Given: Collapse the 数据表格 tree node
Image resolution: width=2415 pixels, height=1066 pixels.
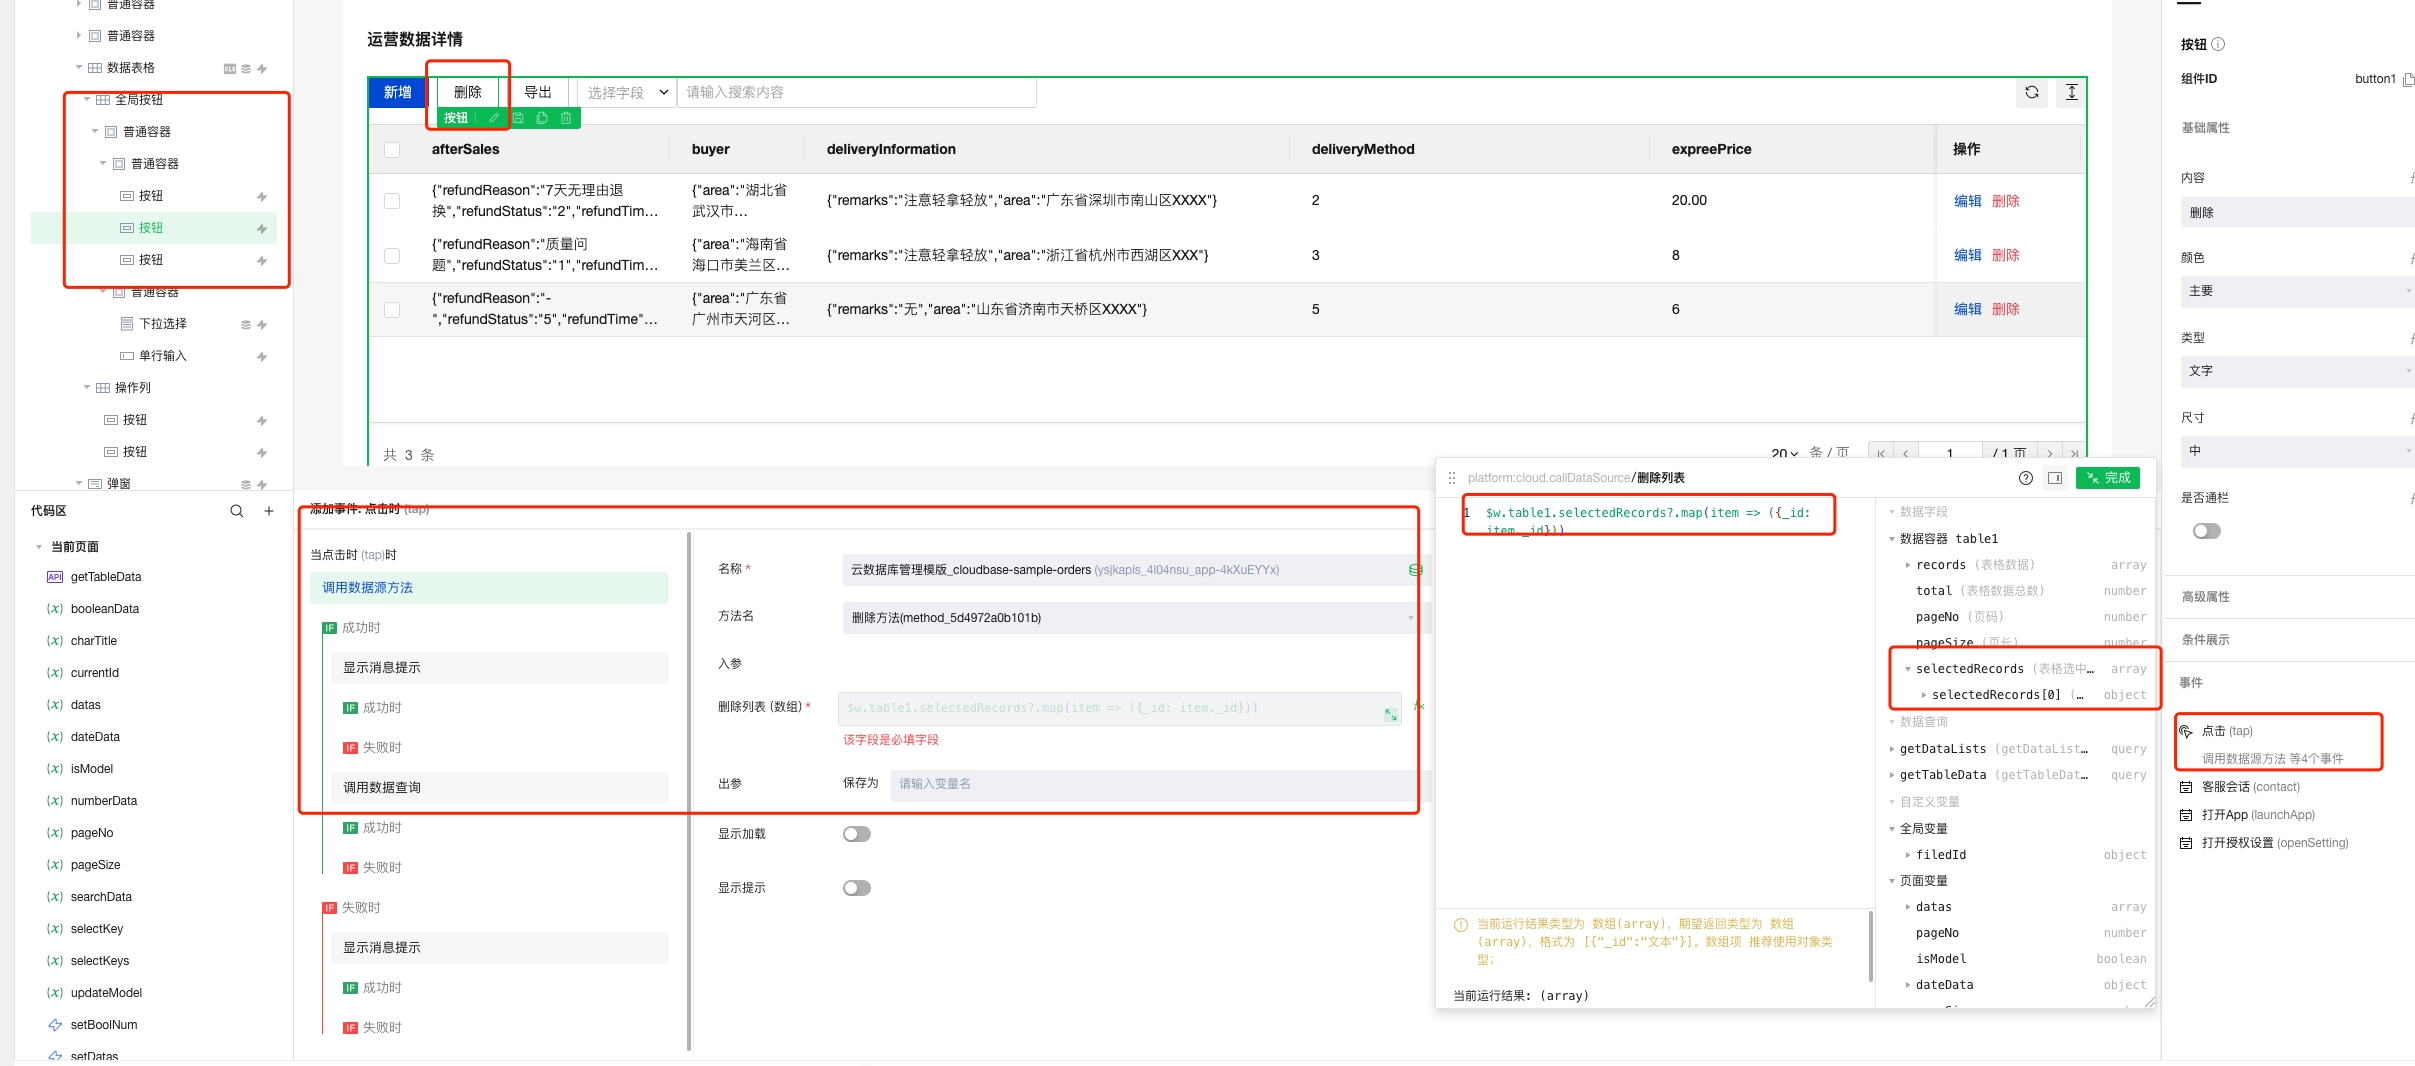Looking at the screenshot, I should 79,68.
